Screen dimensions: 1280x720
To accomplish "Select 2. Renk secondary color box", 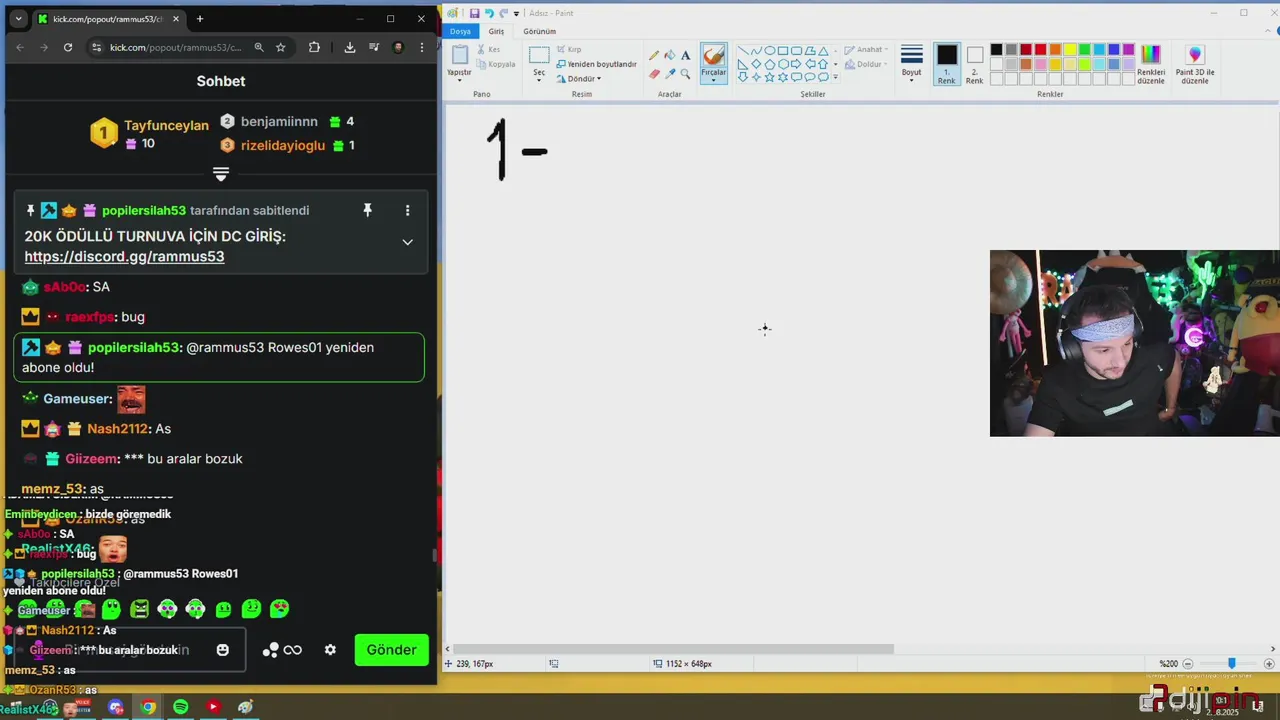I will pyautogui.click(x=975, y=64).
